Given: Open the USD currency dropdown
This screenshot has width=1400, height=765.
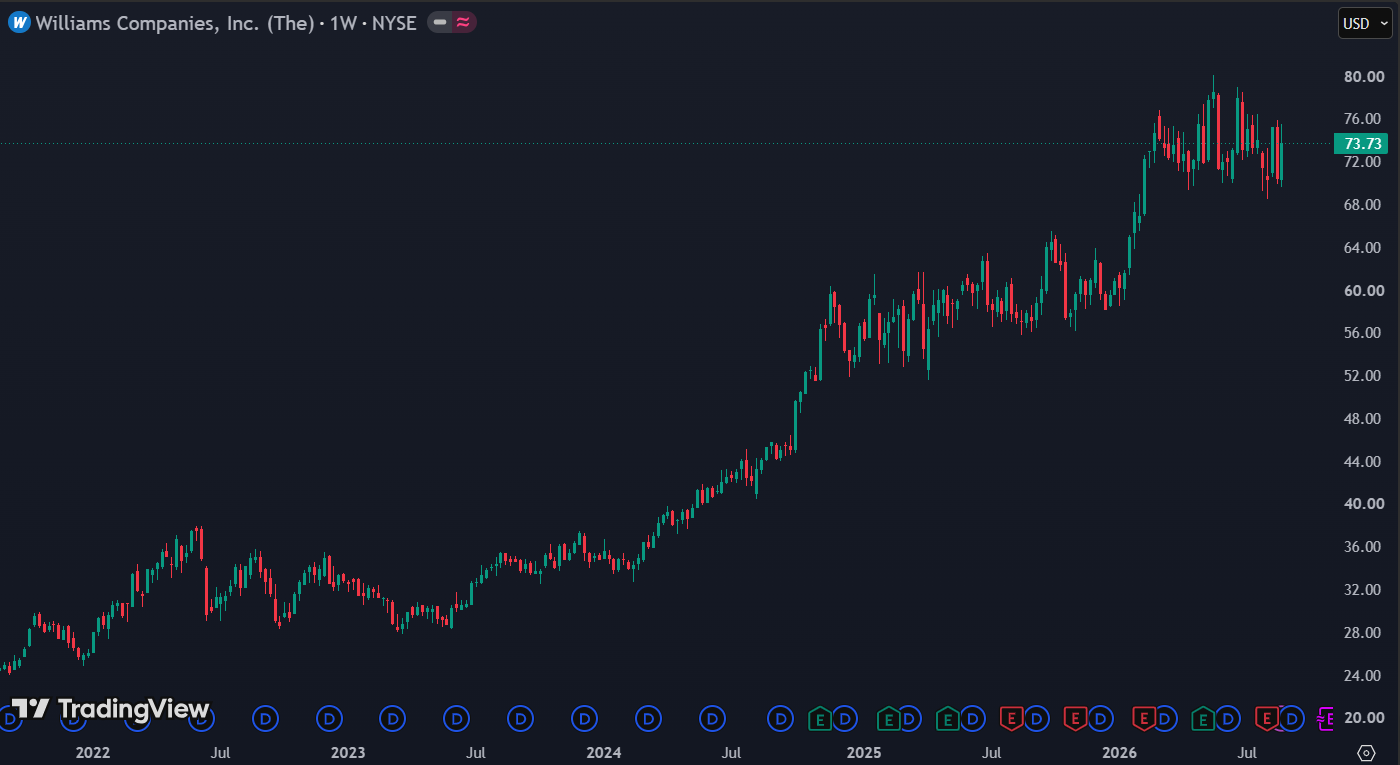Looking at the screenshot, I should tap(1365, 23).
